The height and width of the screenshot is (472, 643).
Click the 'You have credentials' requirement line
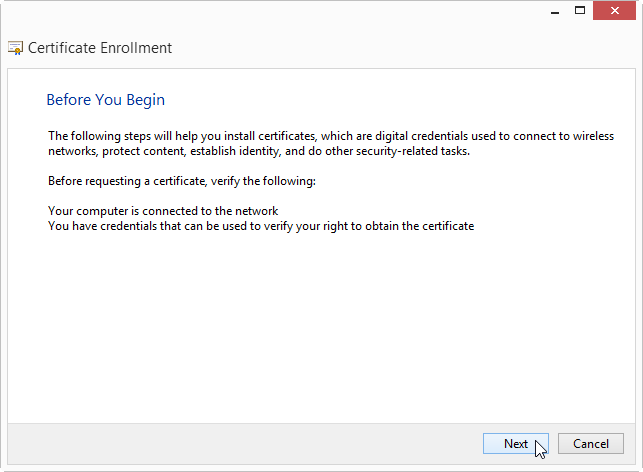(x=261, y=226)
